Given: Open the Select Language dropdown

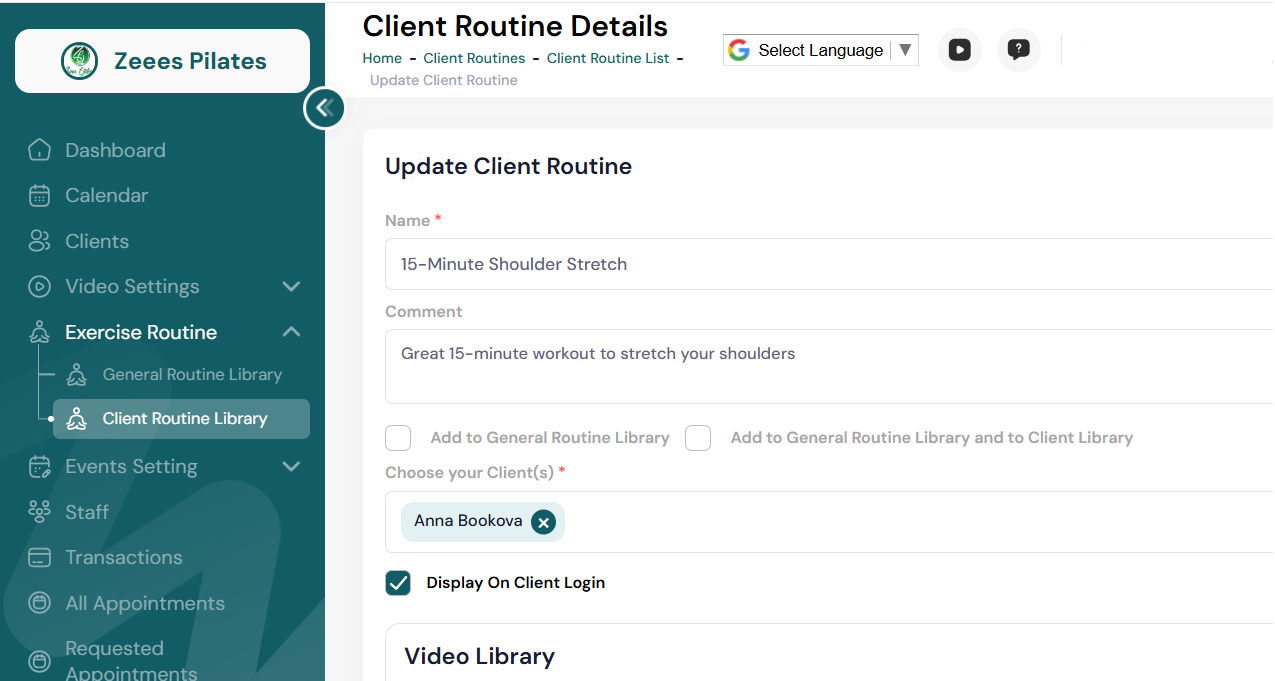Looking at the screenshot, I should click(821, 50).
